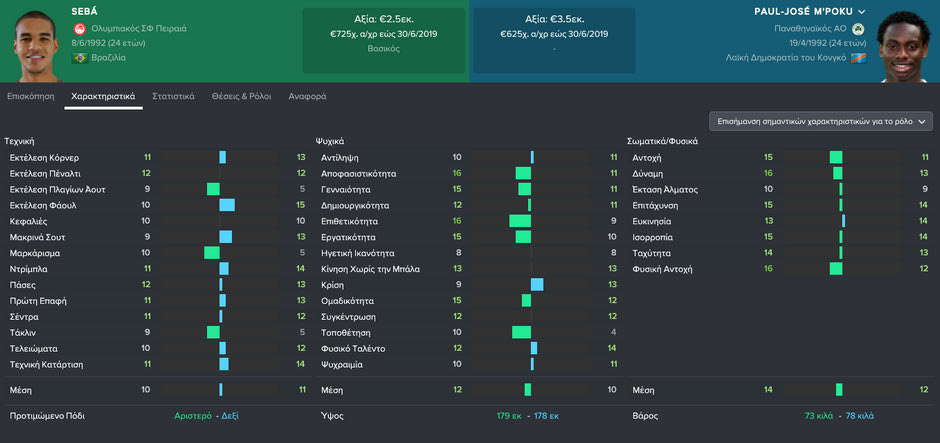Click the Brazil flag icon
Image resolution: width=940 pixels, height=443 pixels.
pyautogui.click(x=78, y=59)
